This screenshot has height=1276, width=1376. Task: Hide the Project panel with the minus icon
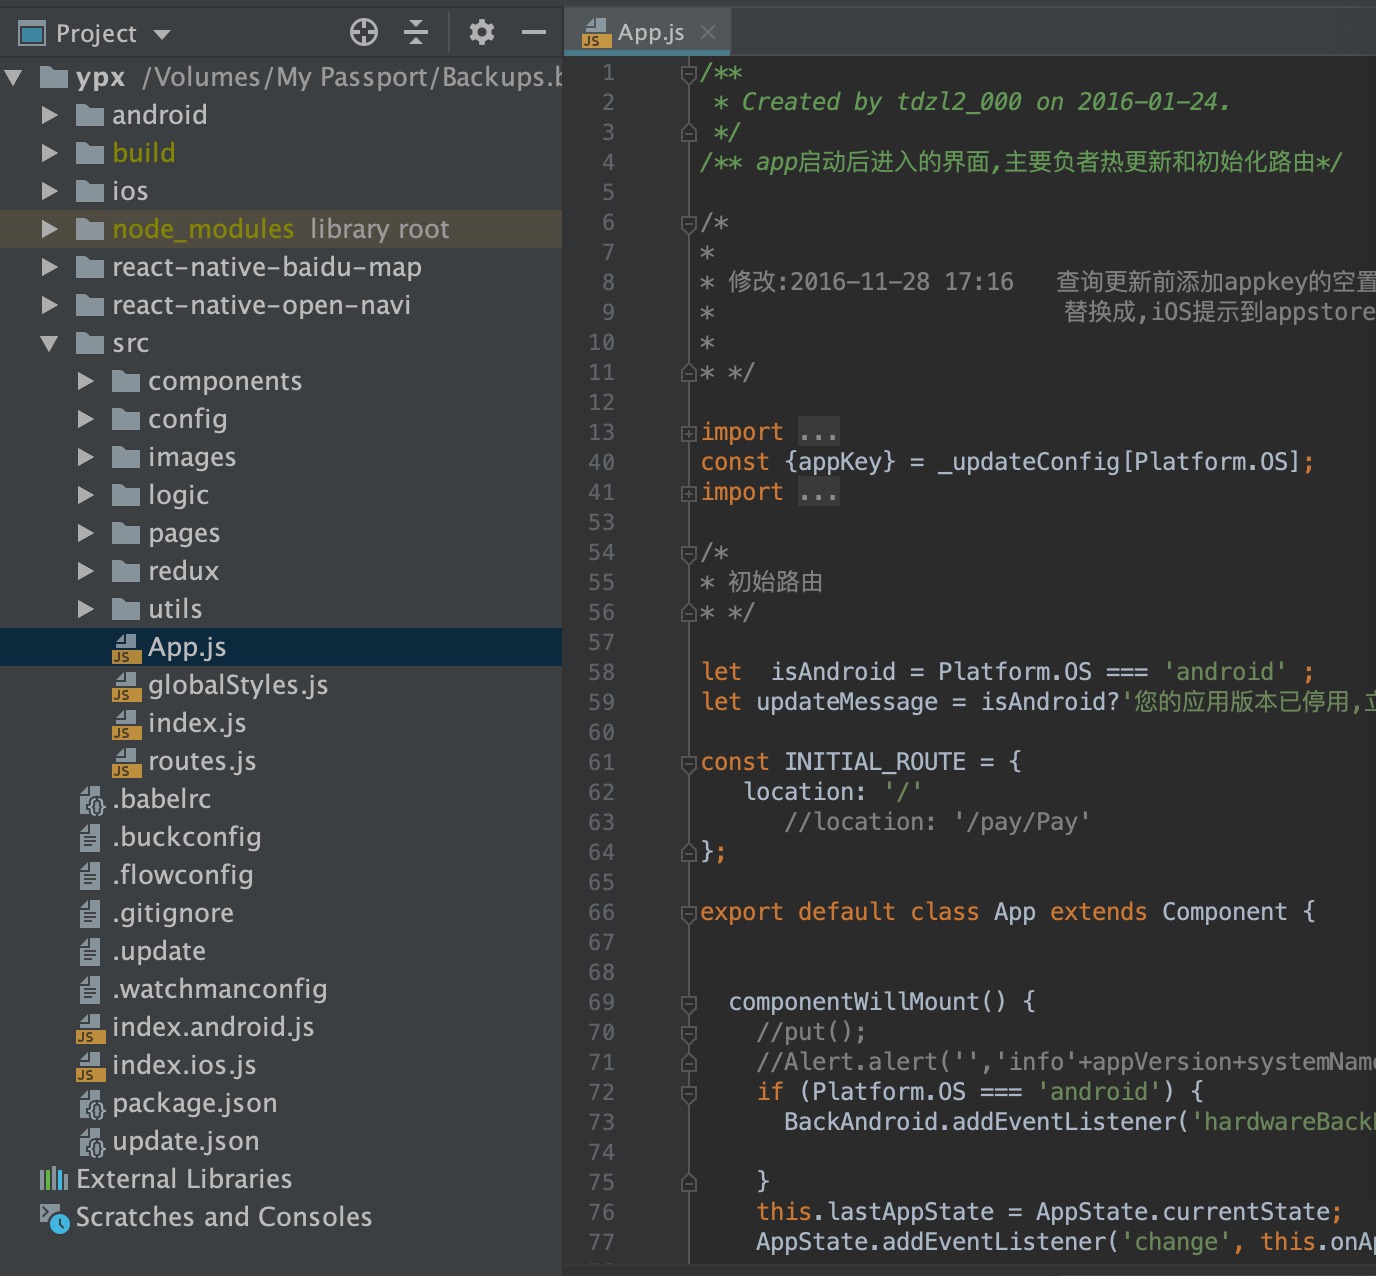pyautogui.click(x=534, y=33)
